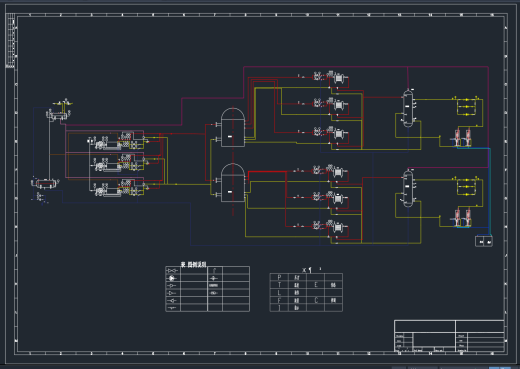Image resolution: width=520 pixels, height=369 pixels.
Task: Select the letter E cell in the instrument legend
Action: pos(316,285)
